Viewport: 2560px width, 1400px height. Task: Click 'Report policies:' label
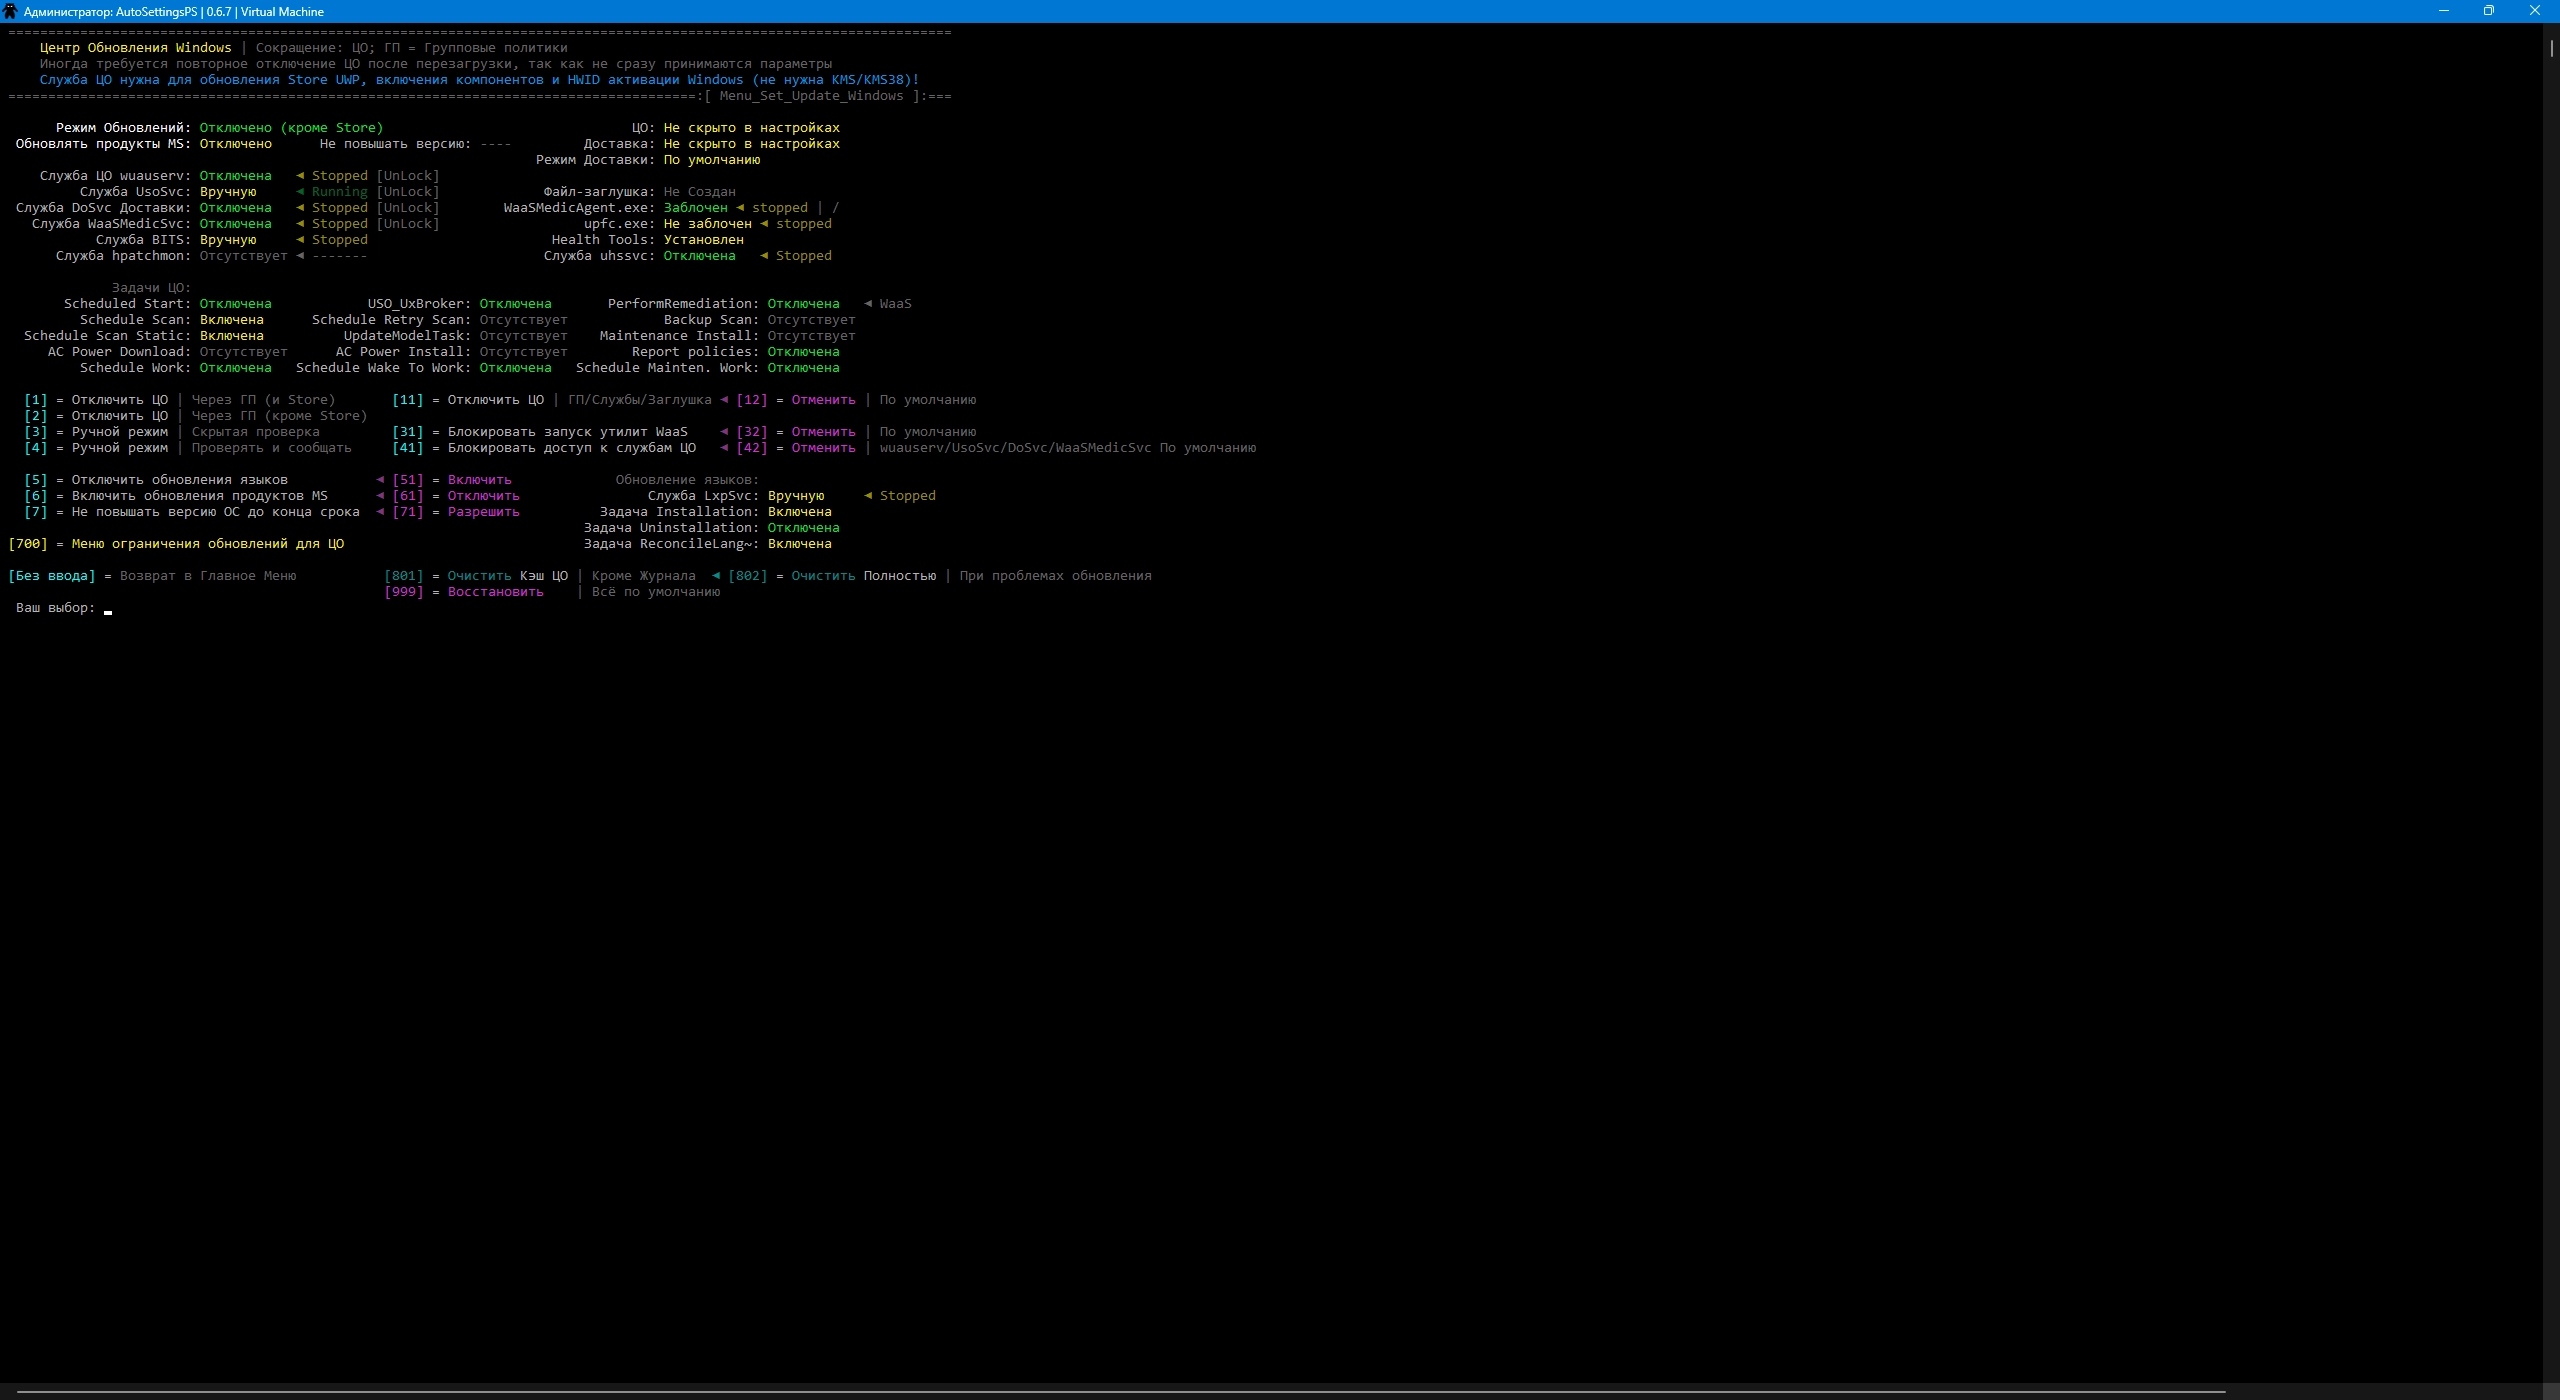(695, 352)
